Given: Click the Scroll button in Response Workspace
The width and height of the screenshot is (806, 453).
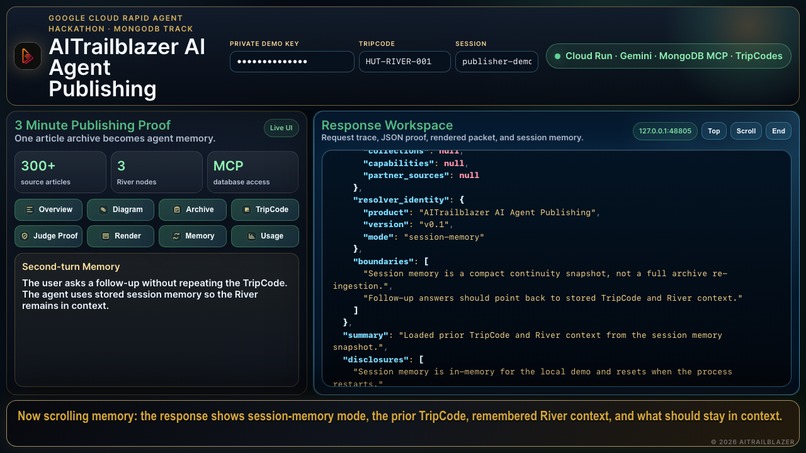Looking at the screenshot, I should point(746,131).
